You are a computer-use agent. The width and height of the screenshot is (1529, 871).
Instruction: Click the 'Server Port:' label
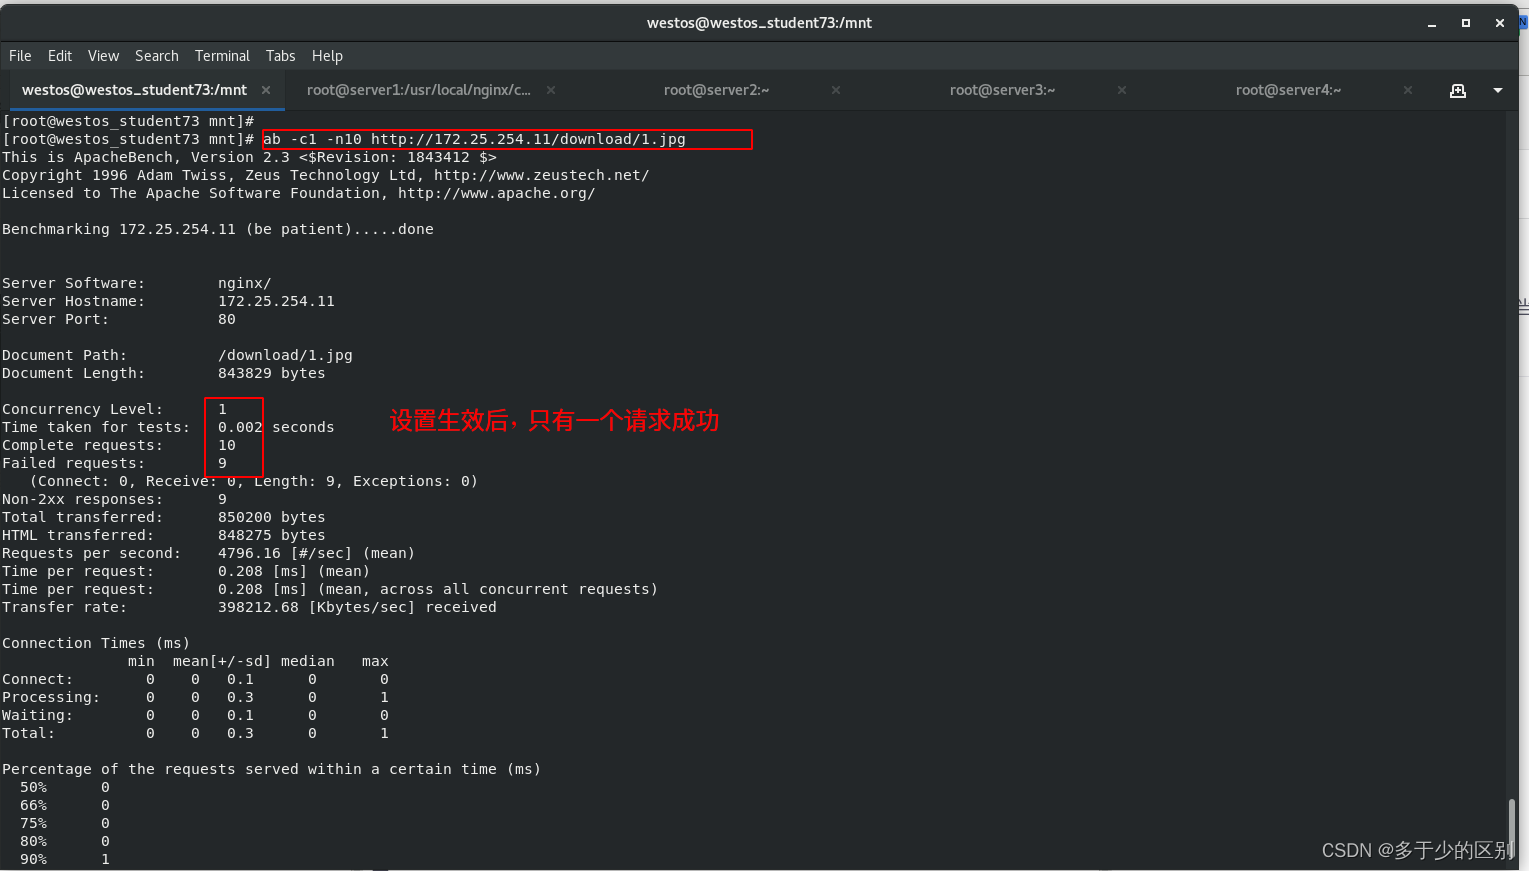[x=55, y=319]
